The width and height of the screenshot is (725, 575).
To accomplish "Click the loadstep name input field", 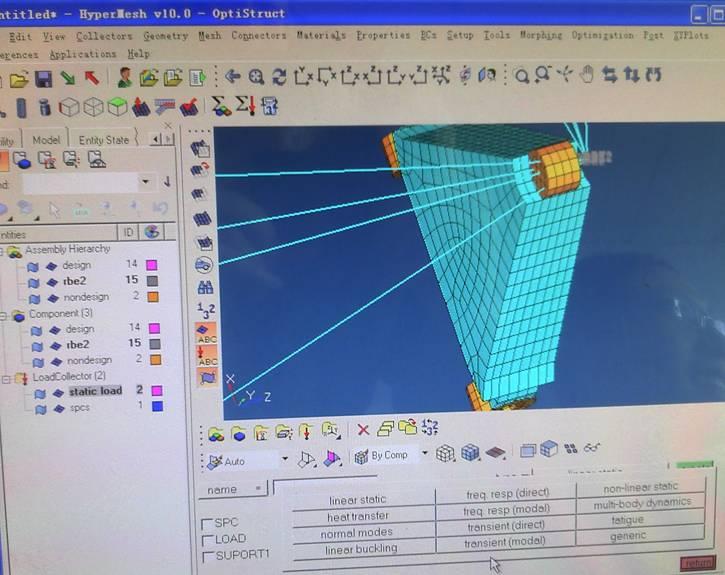I will tap(326, 485).
